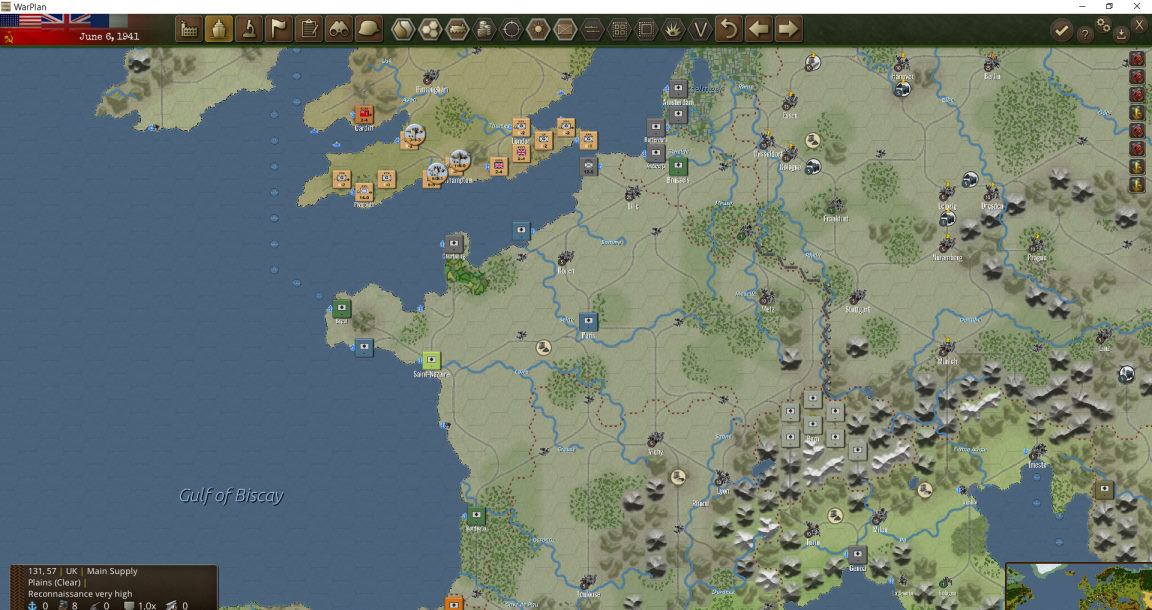Click the city marker at Birmingham

coord(431,76)
